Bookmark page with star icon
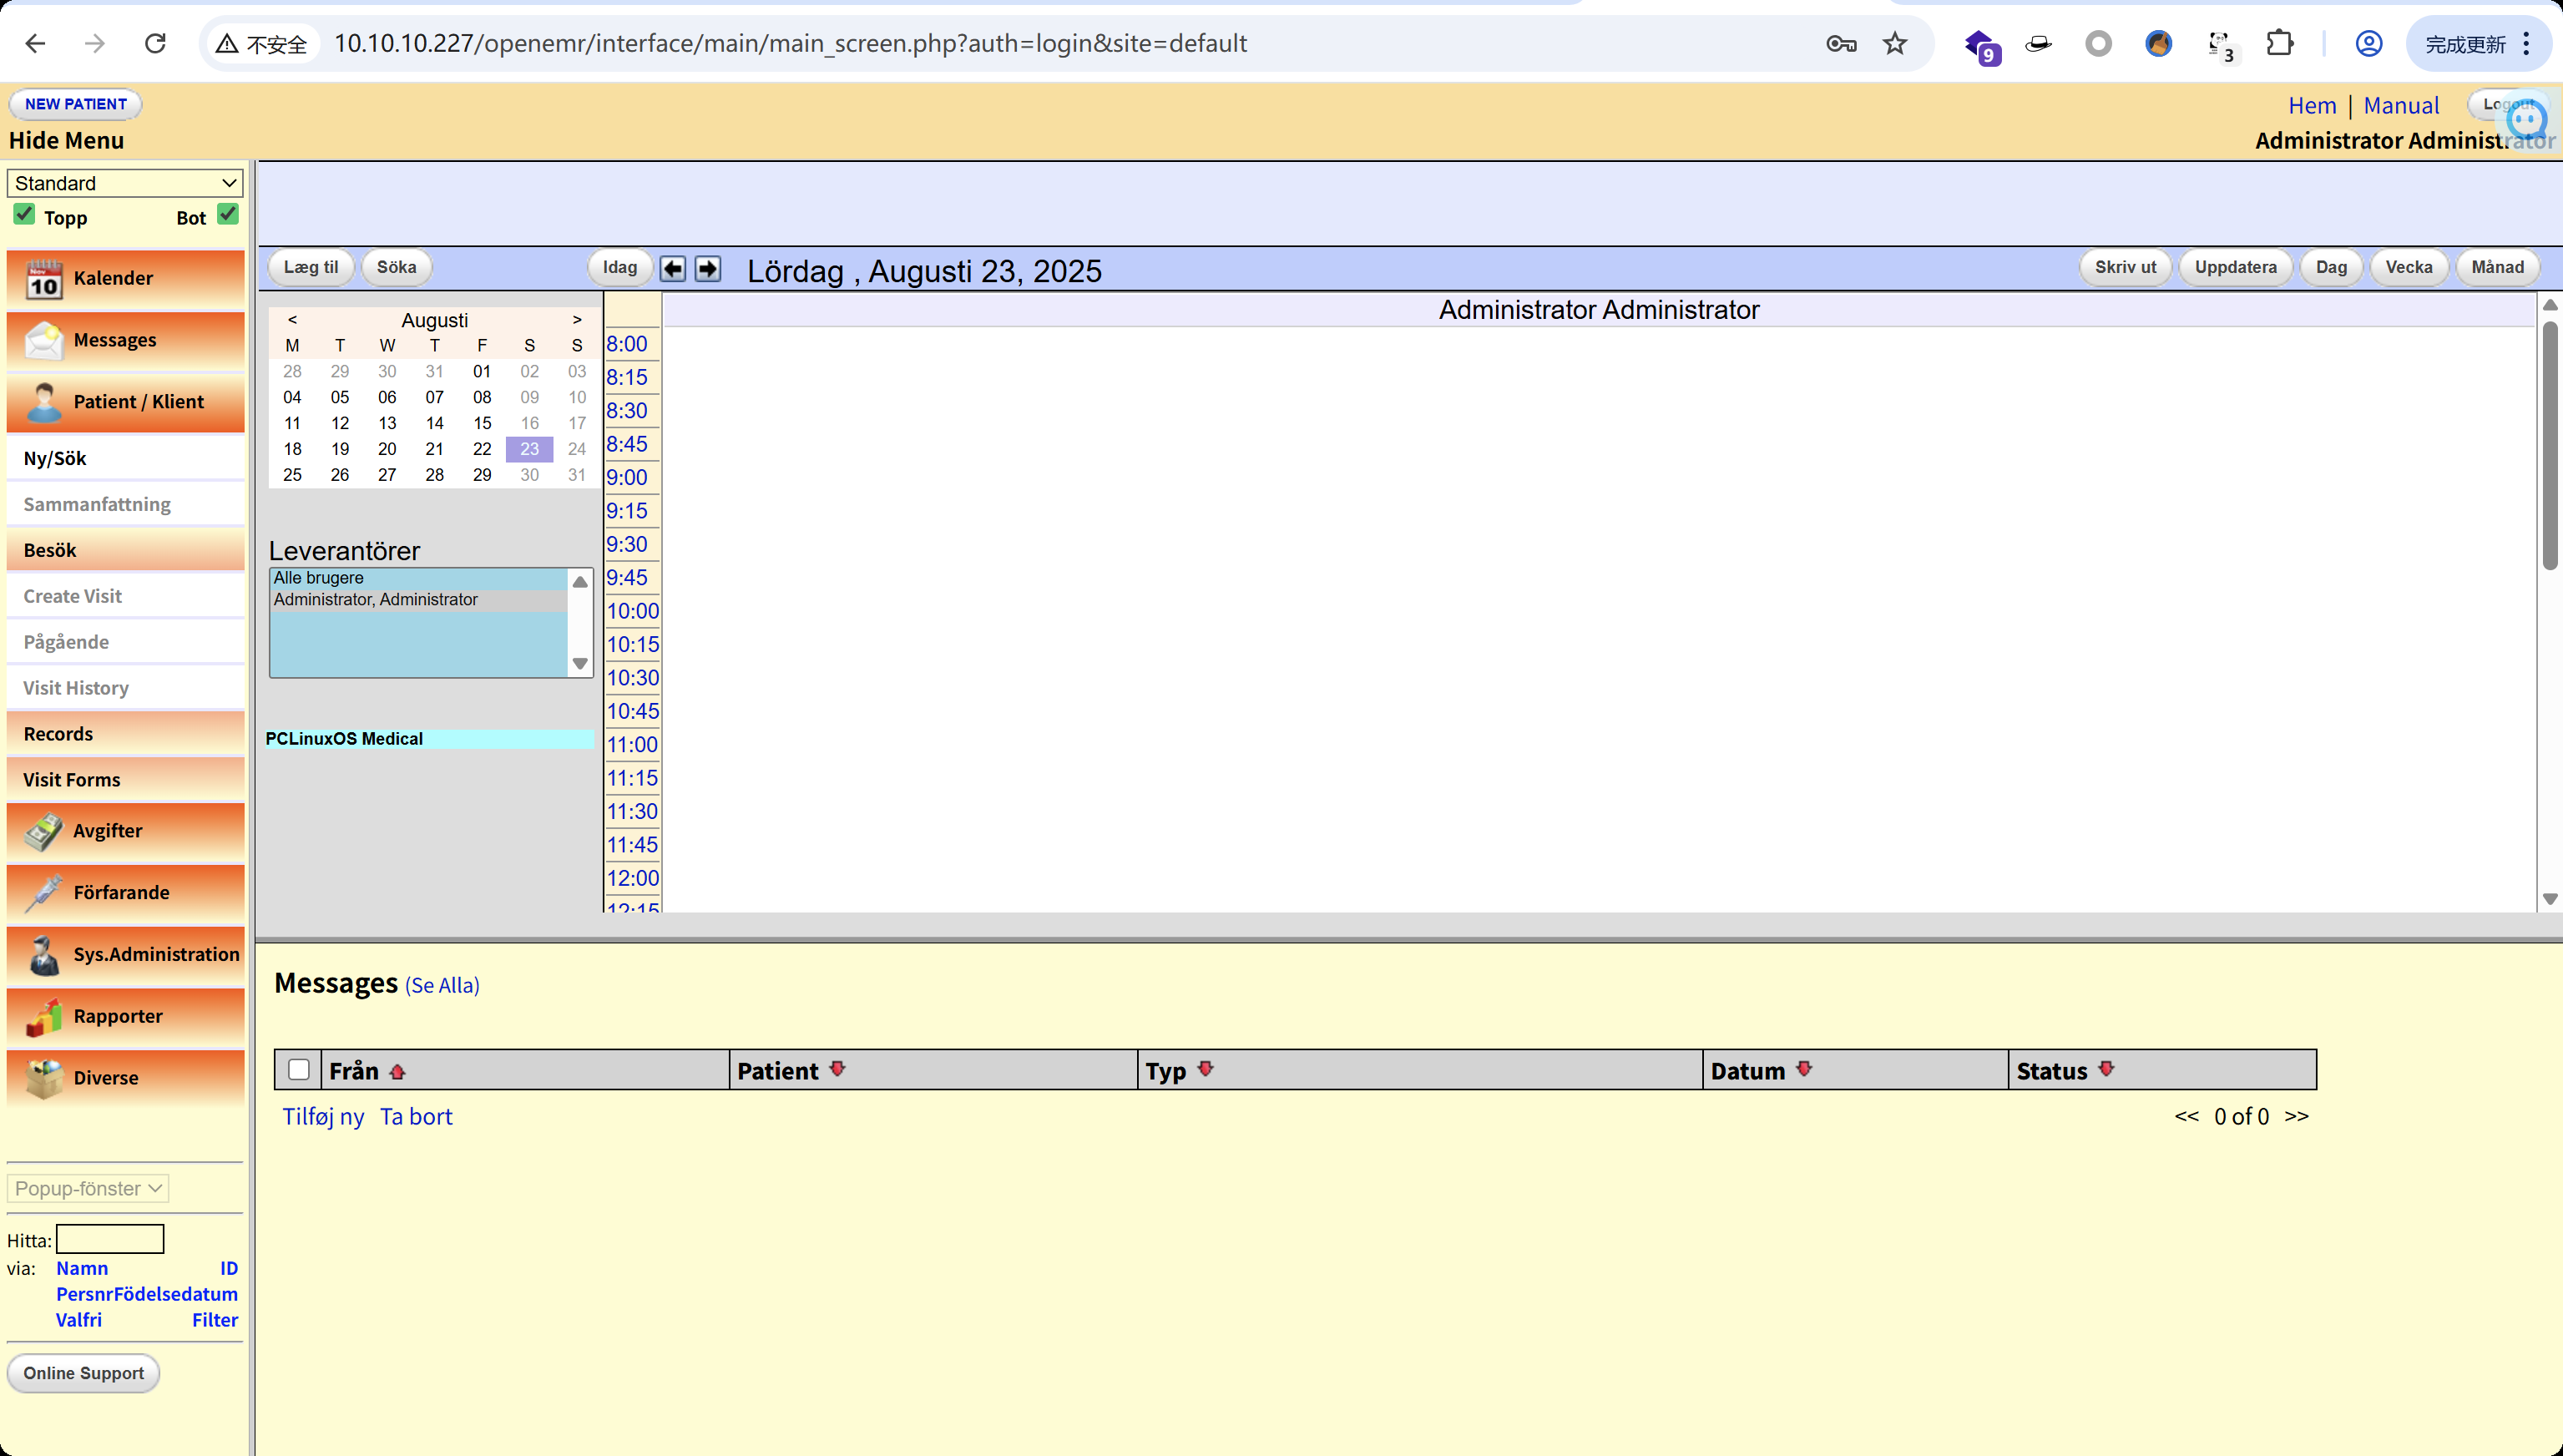2563x1456 pixels. click(1895, 44)
